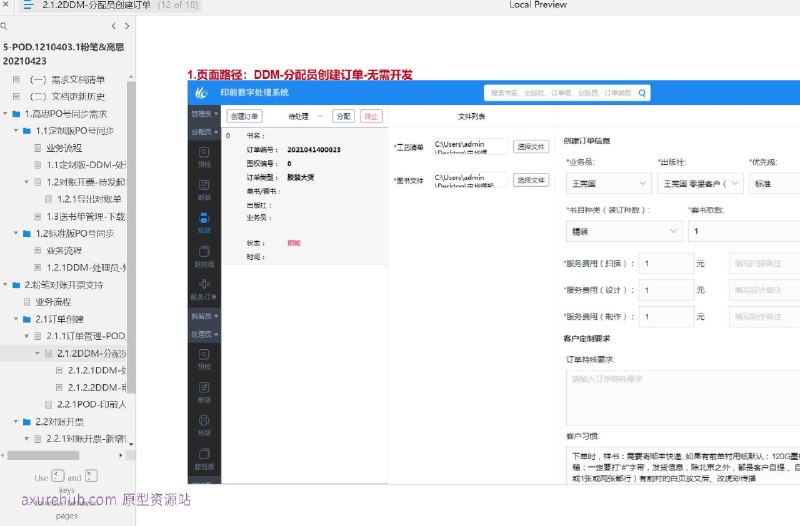Open page 2.2.1POD-印前人
This screenshot has height=526, width=800.
pos(91,404)
